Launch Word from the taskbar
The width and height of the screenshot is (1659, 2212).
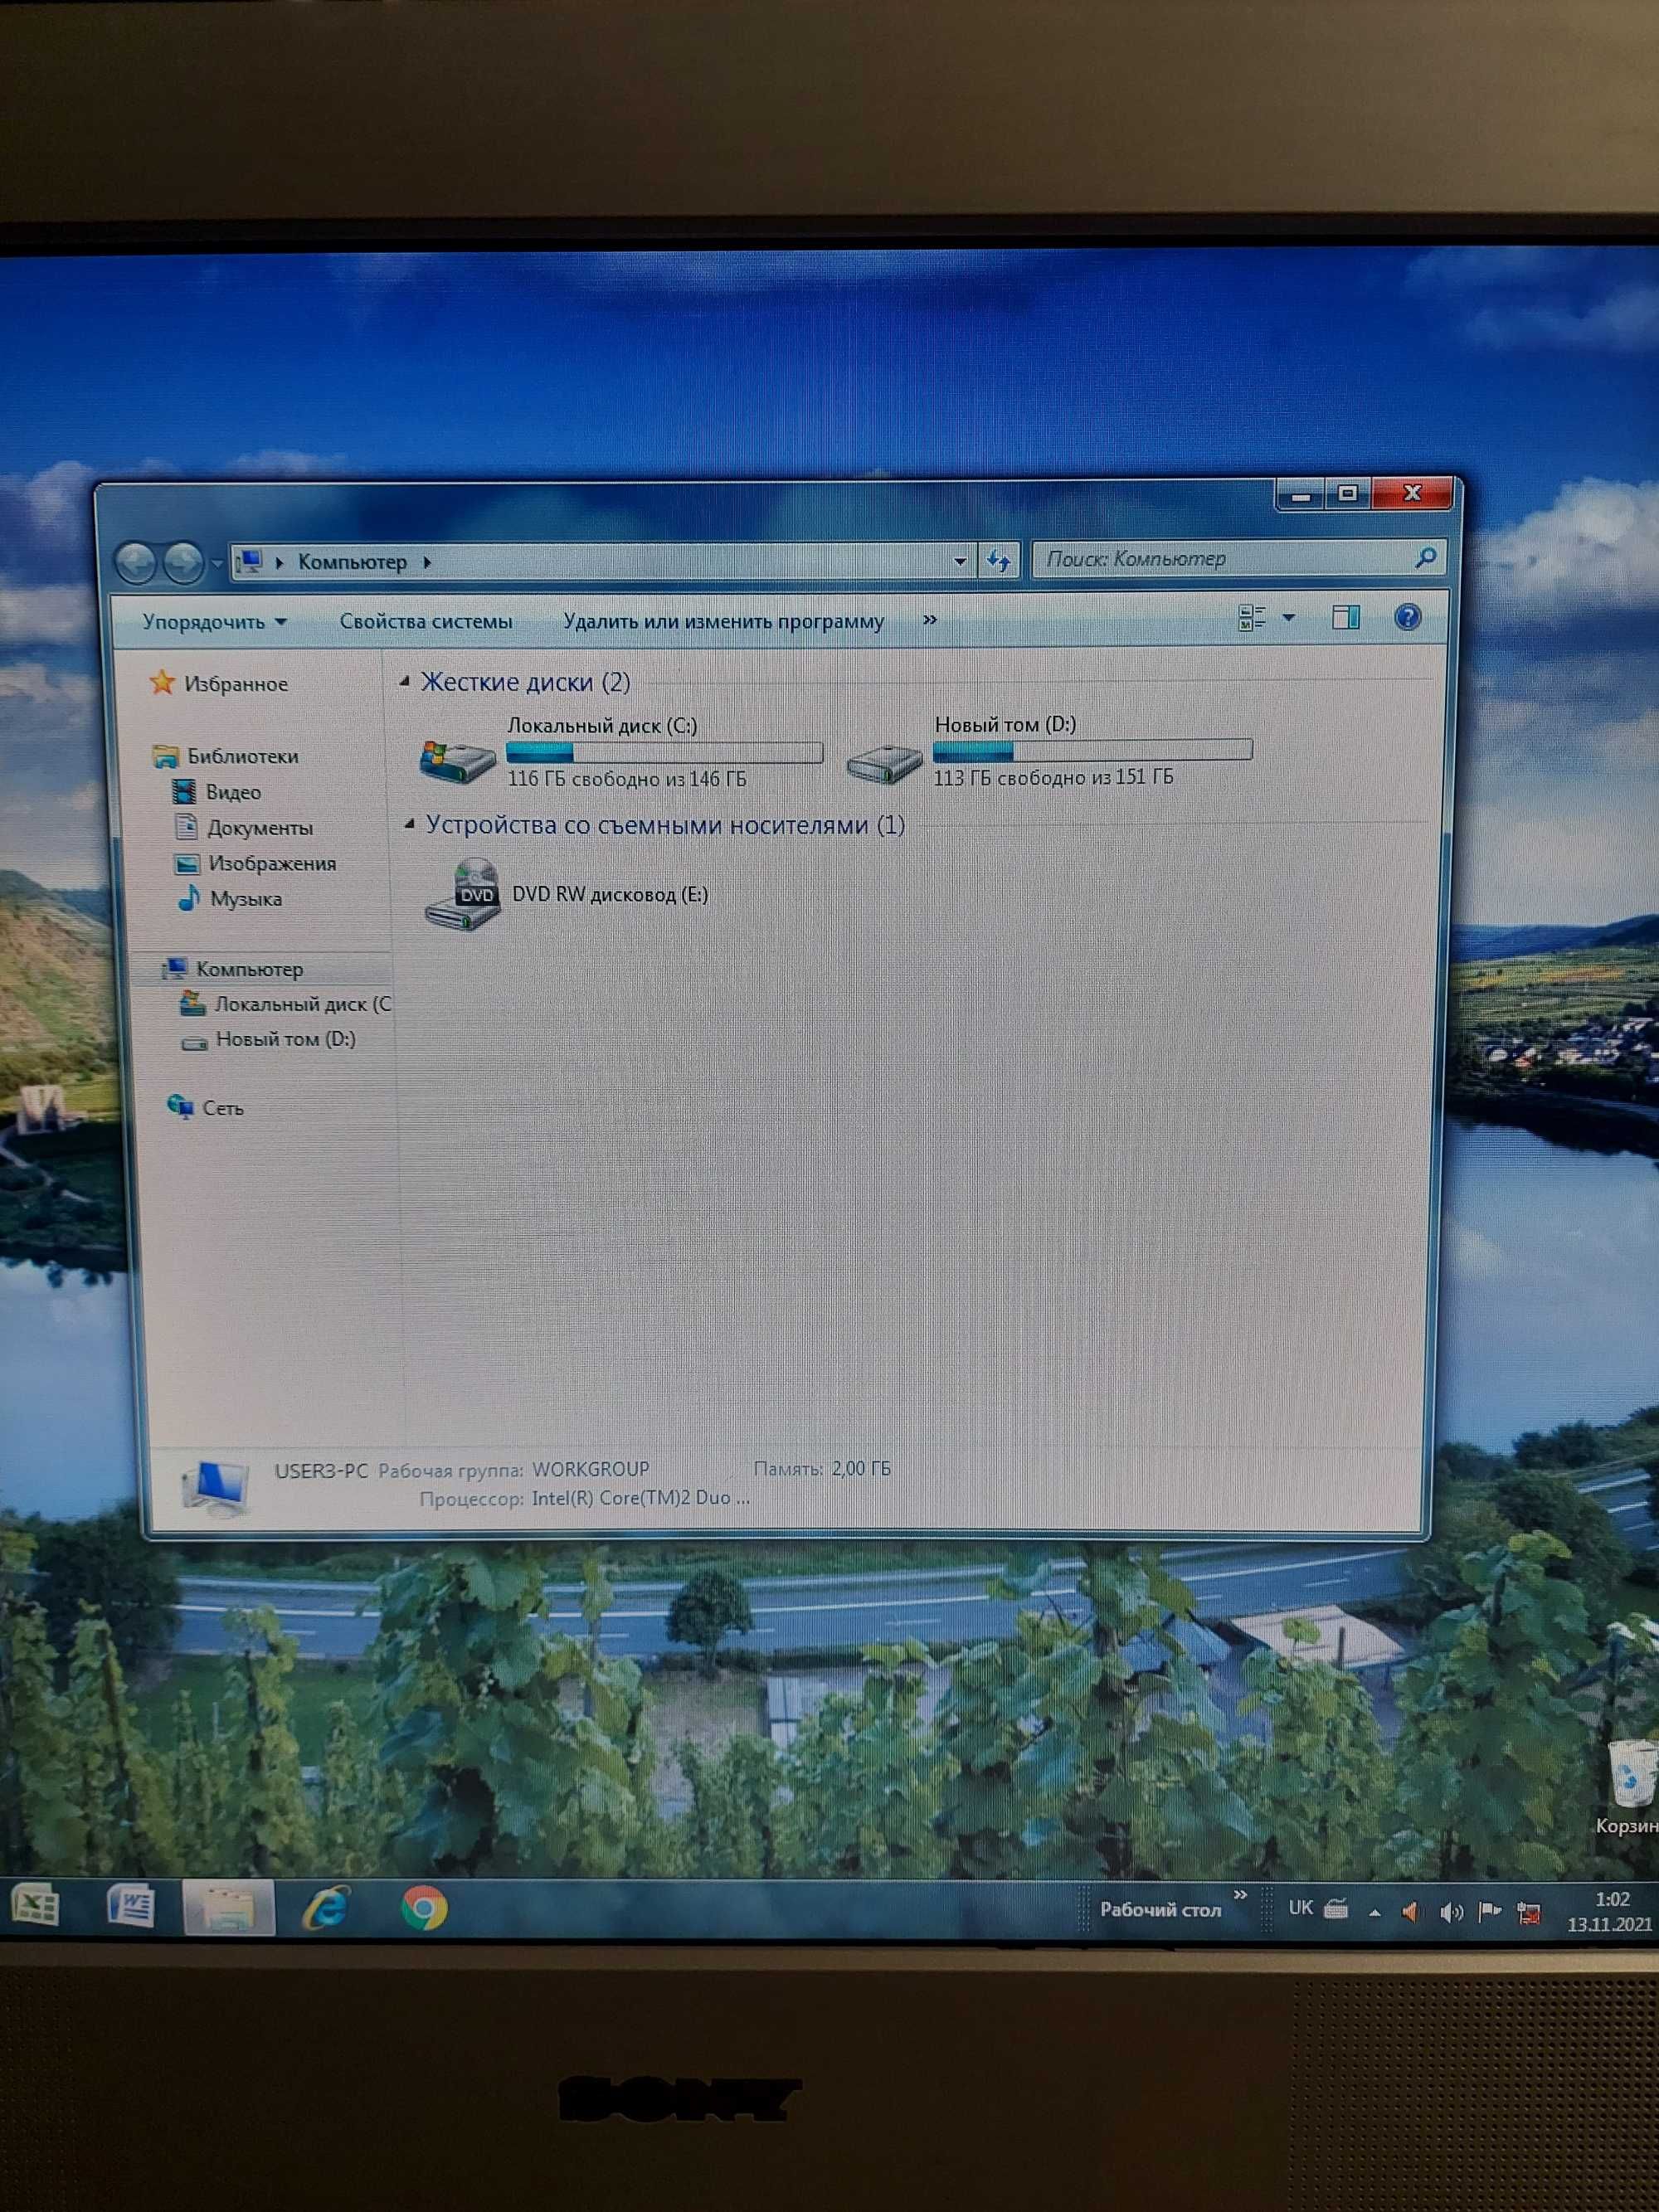pos(131,1906)
